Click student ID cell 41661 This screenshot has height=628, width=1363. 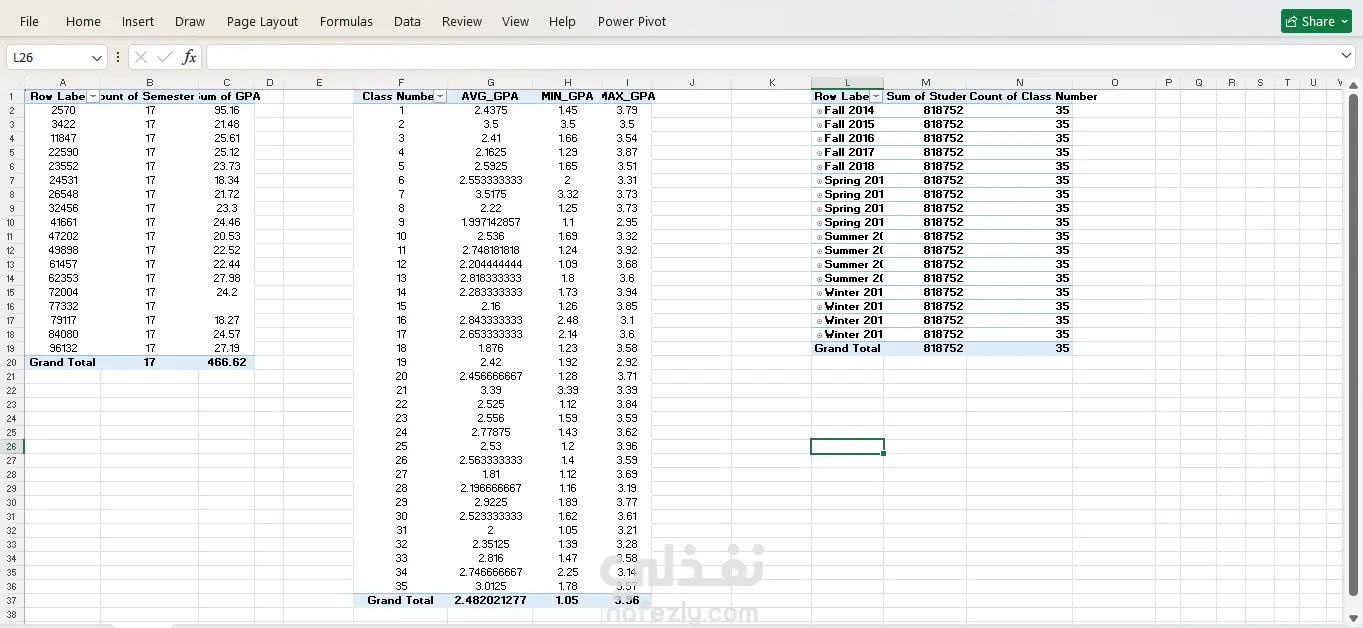(63, 223)
